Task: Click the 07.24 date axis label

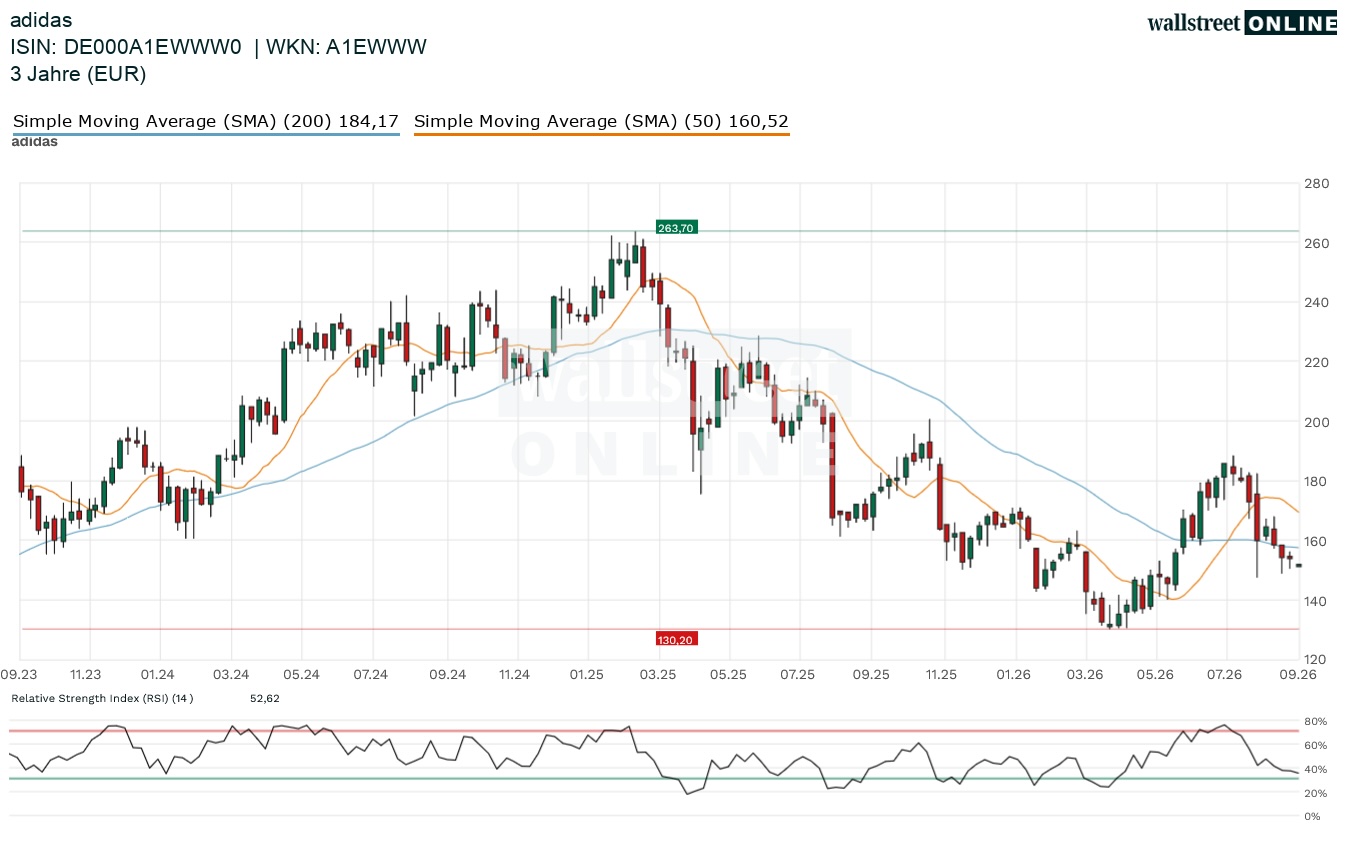Action: [371, 675]
